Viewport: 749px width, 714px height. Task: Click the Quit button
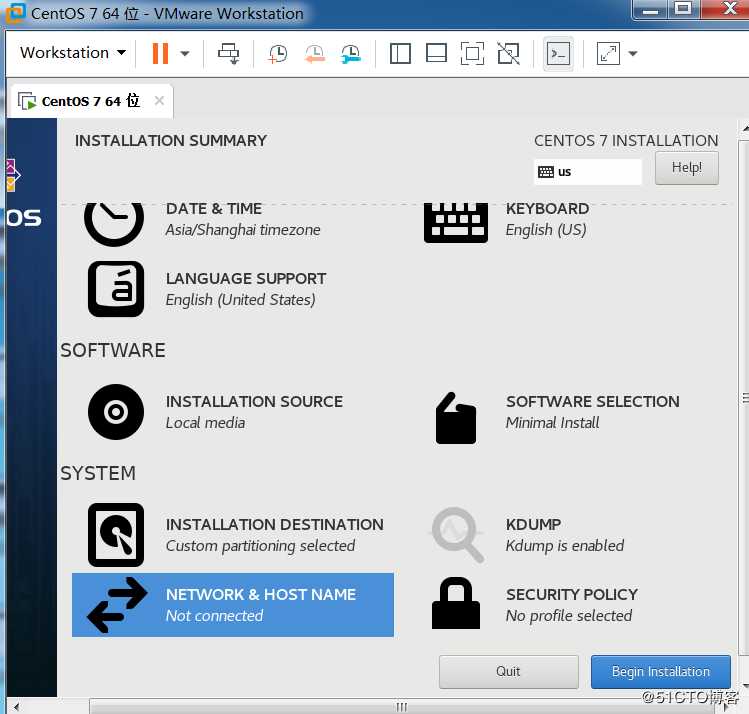pyautogui.click(x=508, y=671)
